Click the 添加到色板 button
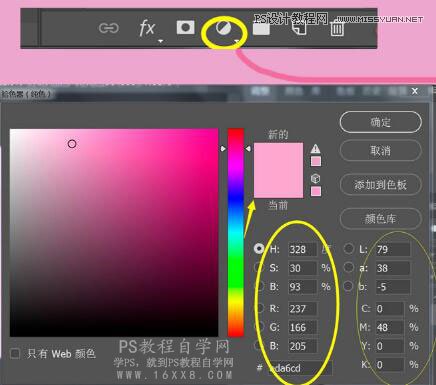Viewport: 436px width, 385px height. (381, 184)
